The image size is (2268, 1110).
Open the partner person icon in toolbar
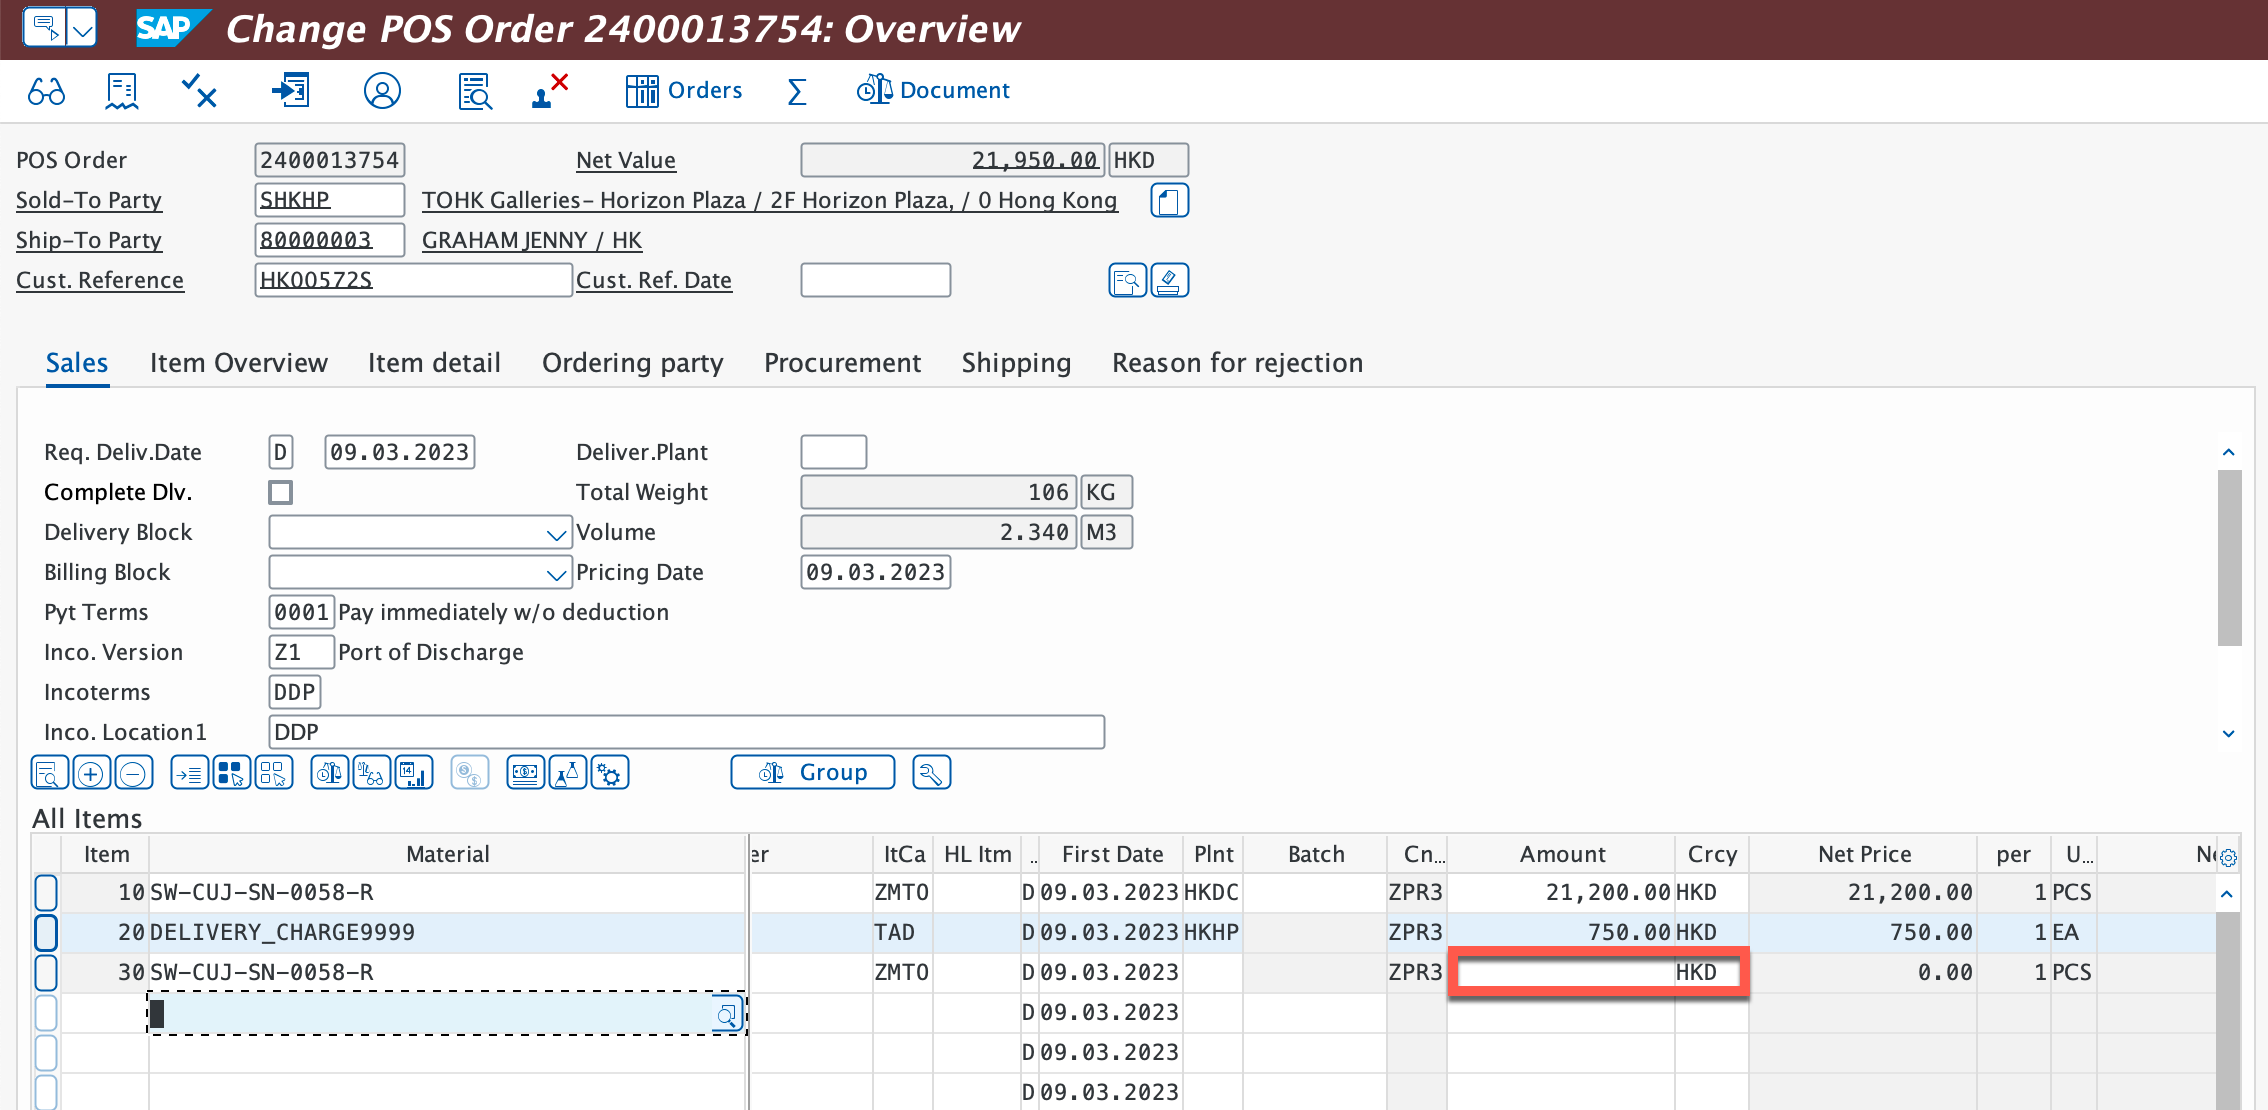coord(382,91)
